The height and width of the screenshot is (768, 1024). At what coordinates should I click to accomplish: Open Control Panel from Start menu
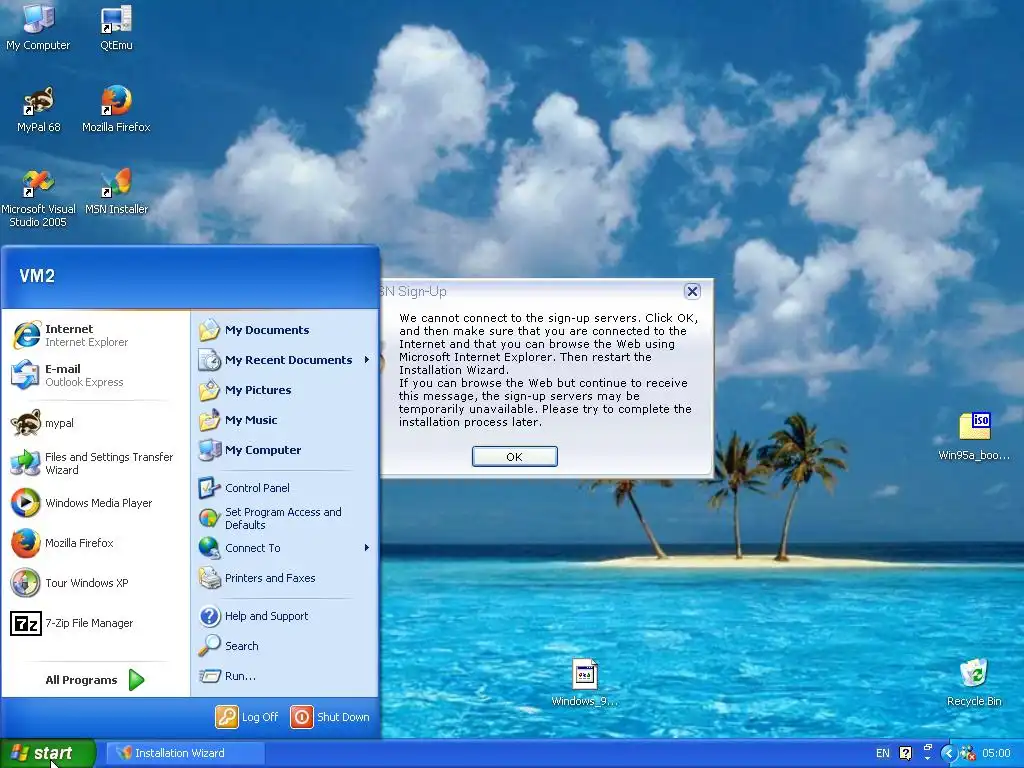[x=285, y=488]
